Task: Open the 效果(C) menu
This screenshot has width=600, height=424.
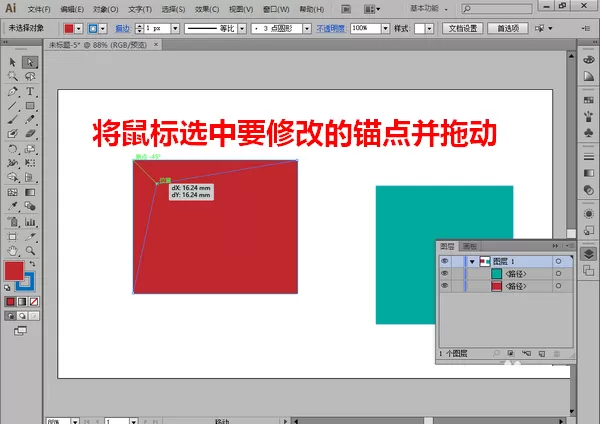Action: pyautogui.click(x=207, y=9)
